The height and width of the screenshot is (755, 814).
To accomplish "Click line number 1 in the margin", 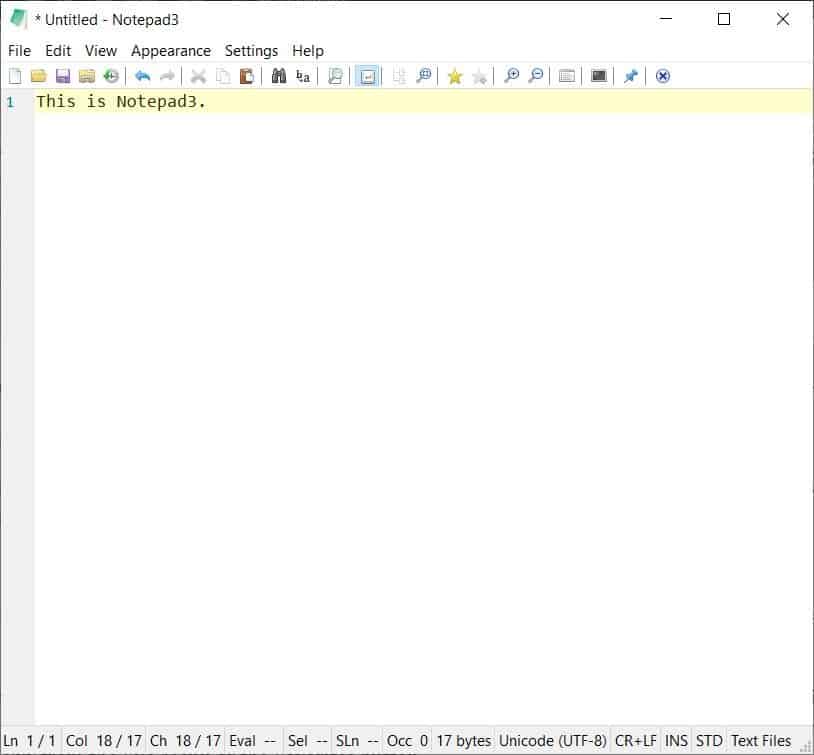I will pos(10,101).
